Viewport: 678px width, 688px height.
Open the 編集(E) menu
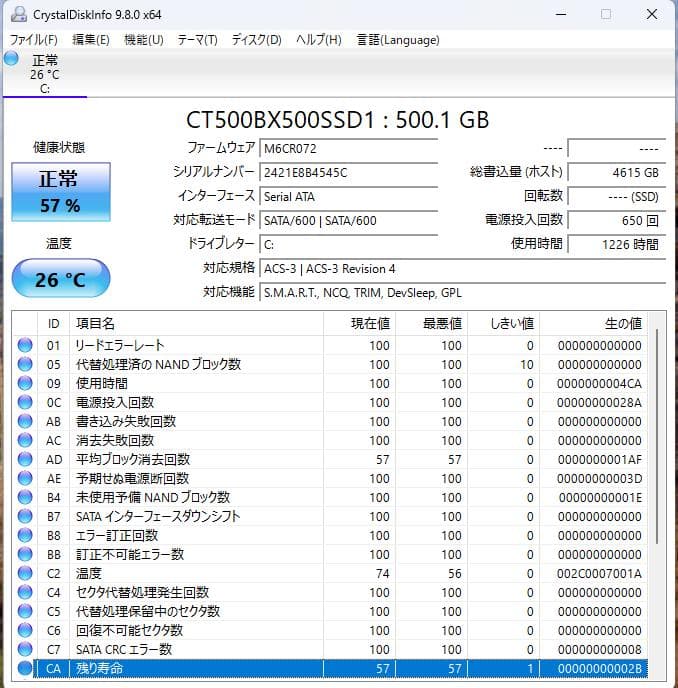[90, 40]
